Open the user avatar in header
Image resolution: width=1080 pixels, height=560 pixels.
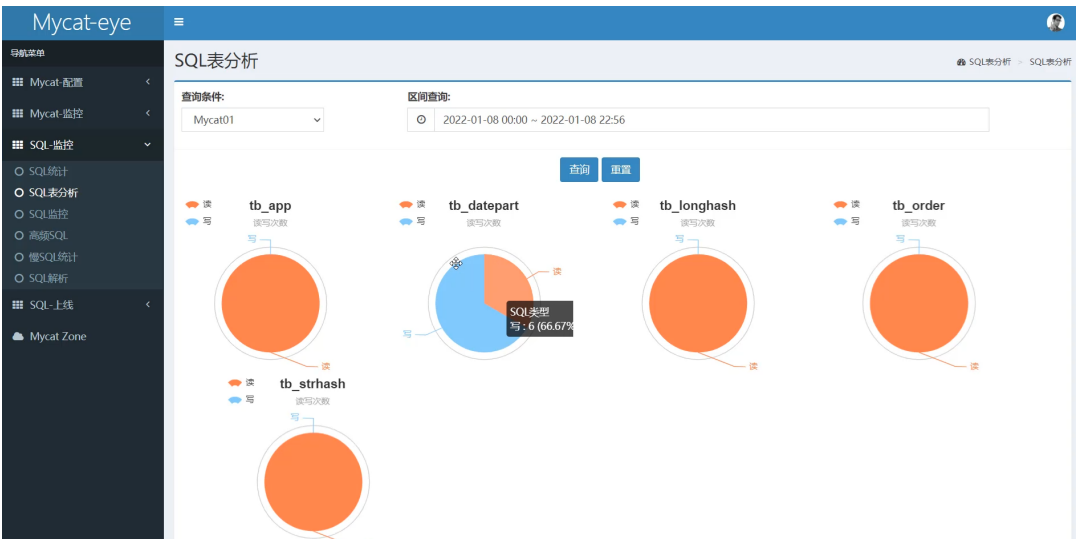(1055, 23)
